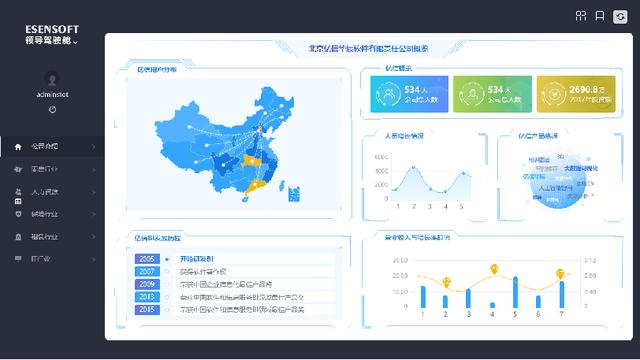Select the radio marker next to 2007
The width and height of the screenshot is (640, 360).
click(167, 271)
